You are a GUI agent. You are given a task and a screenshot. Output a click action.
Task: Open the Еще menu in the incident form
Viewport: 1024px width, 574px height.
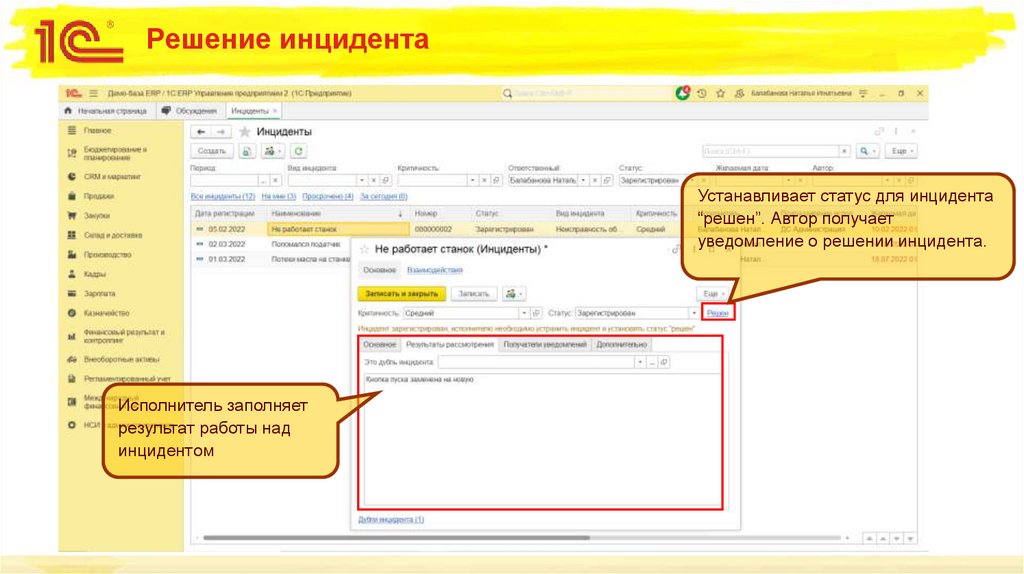tap(713, 294)
